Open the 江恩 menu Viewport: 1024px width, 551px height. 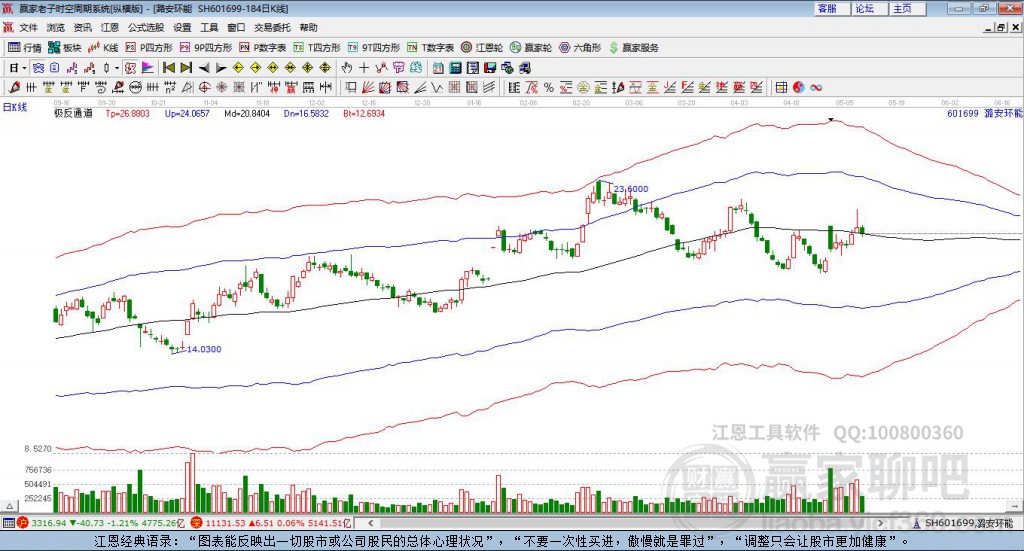coord(109,28)
